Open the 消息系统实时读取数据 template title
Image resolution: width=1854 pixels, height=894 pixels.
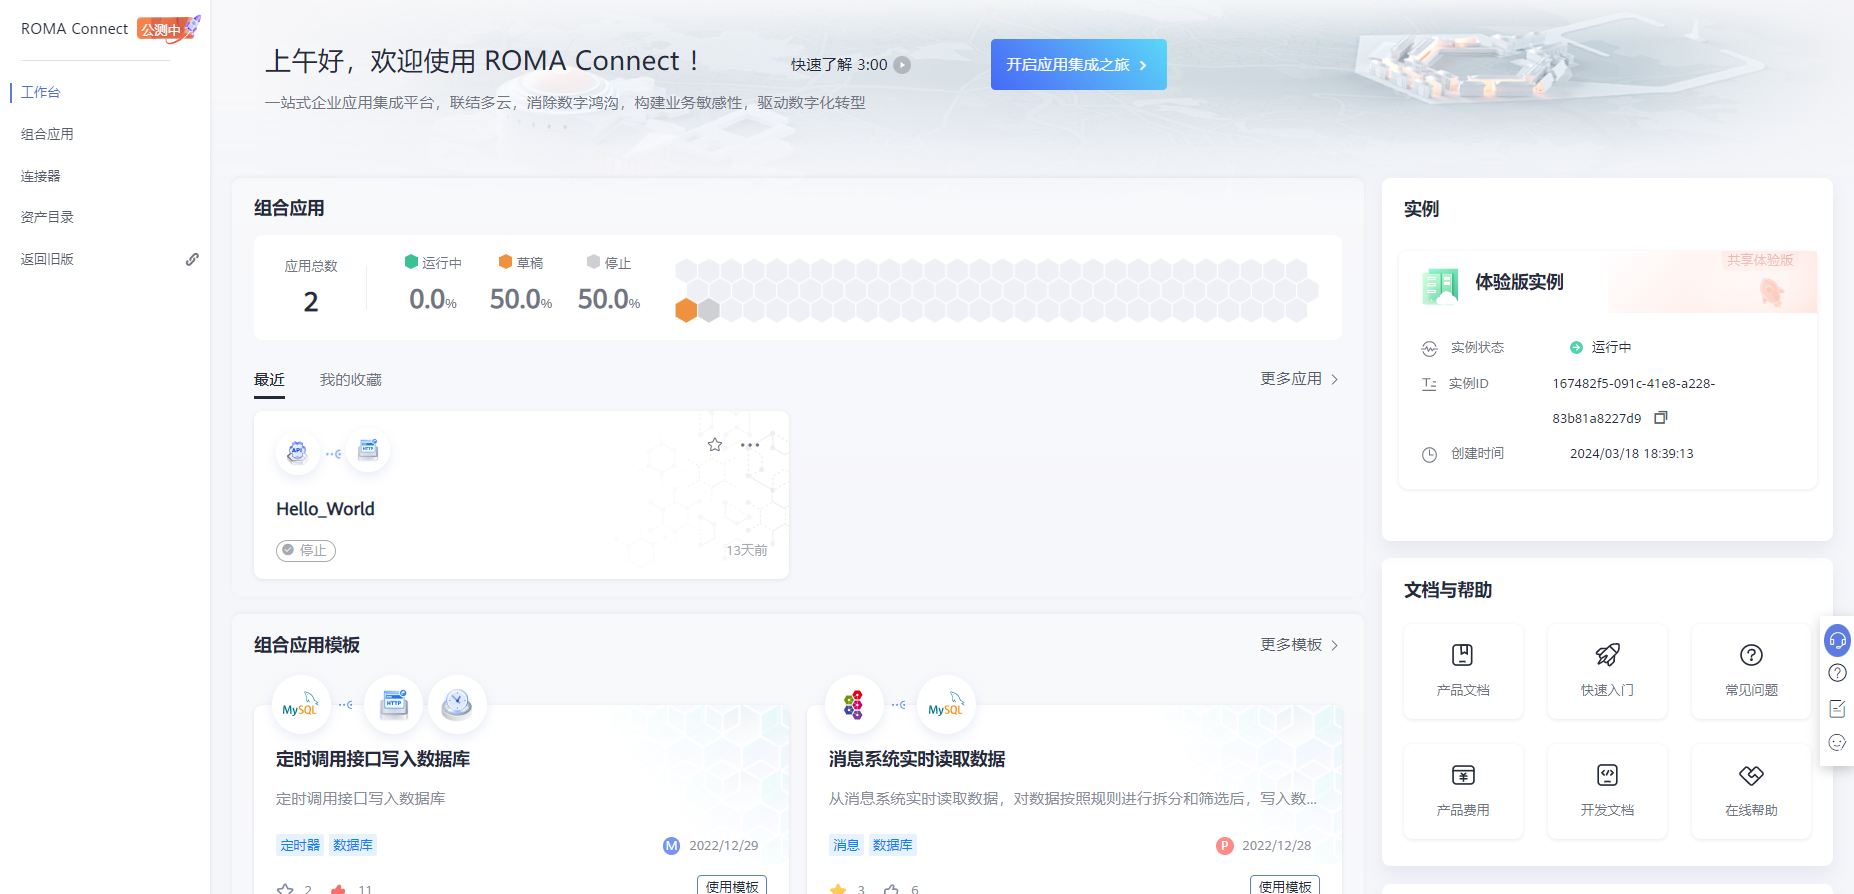click(x=917, y=759)
